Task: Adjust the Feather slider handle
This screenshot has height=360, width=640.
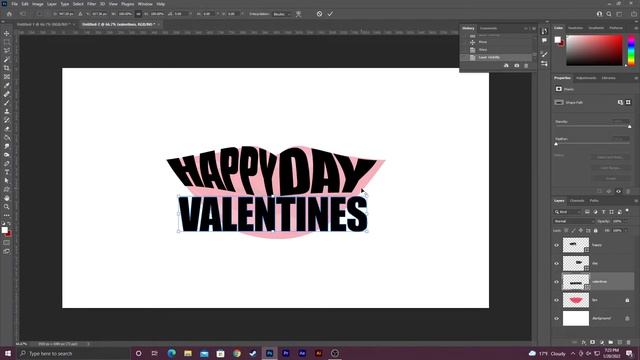Action: click(556, 144)
